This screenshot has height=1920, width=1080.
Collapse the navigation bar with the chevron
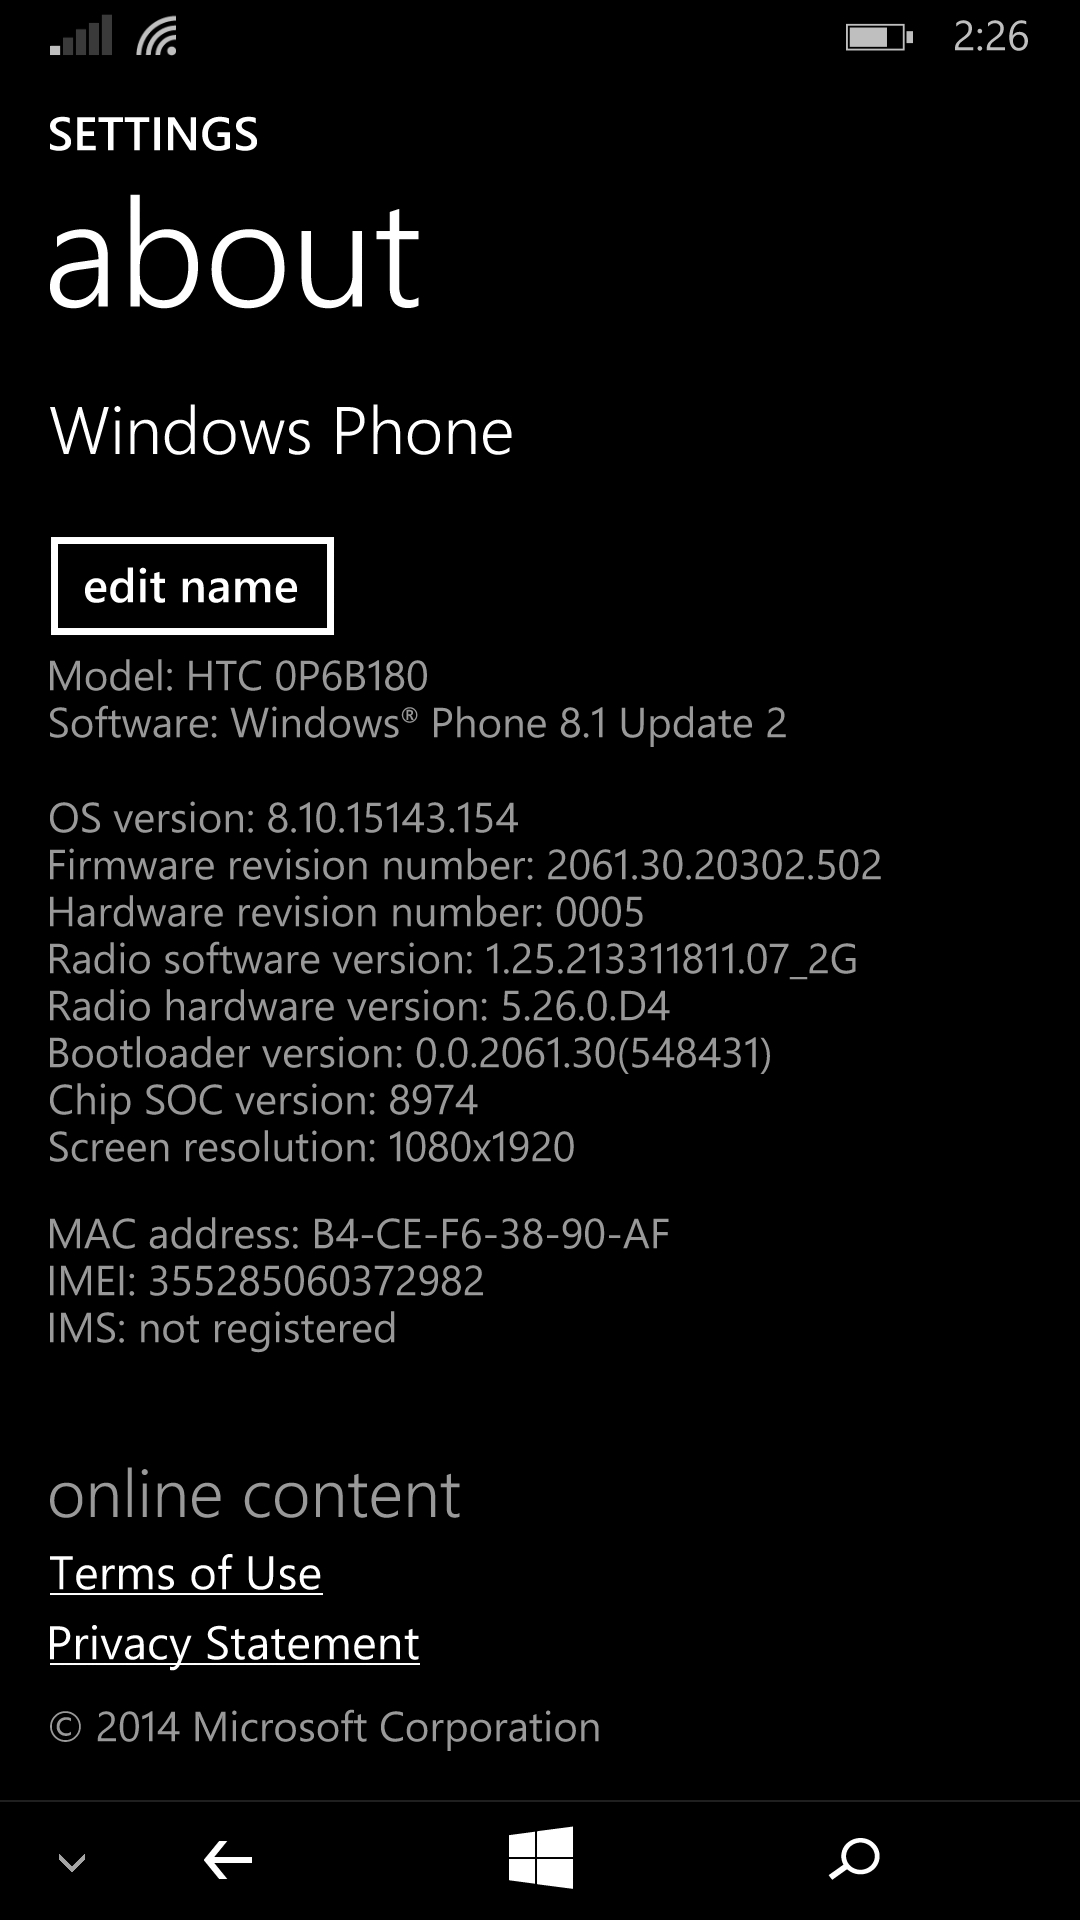(72, 1862)
